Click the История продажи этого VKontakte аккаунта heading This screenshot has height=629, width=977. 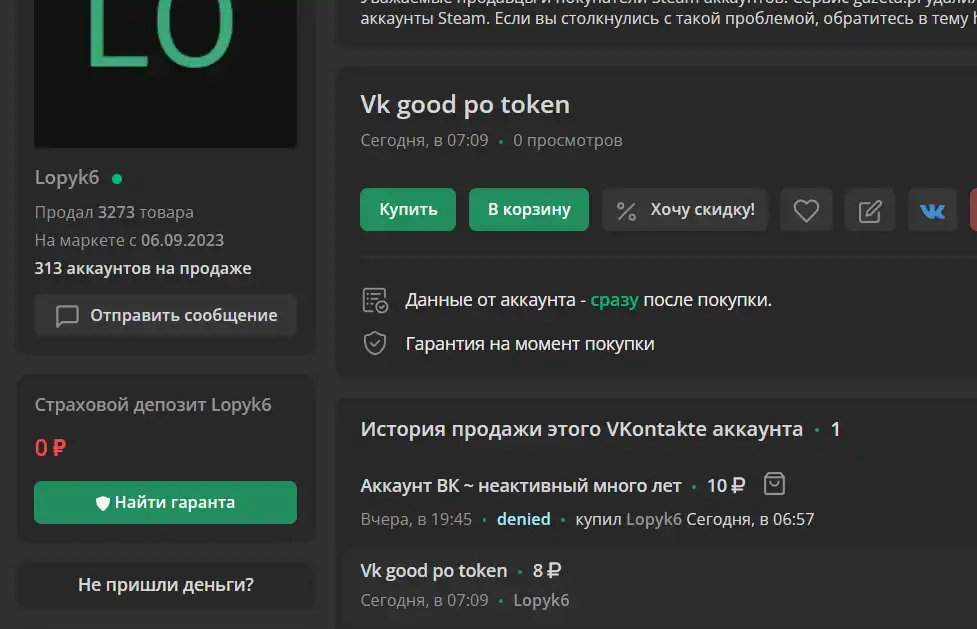pos(581,430)
